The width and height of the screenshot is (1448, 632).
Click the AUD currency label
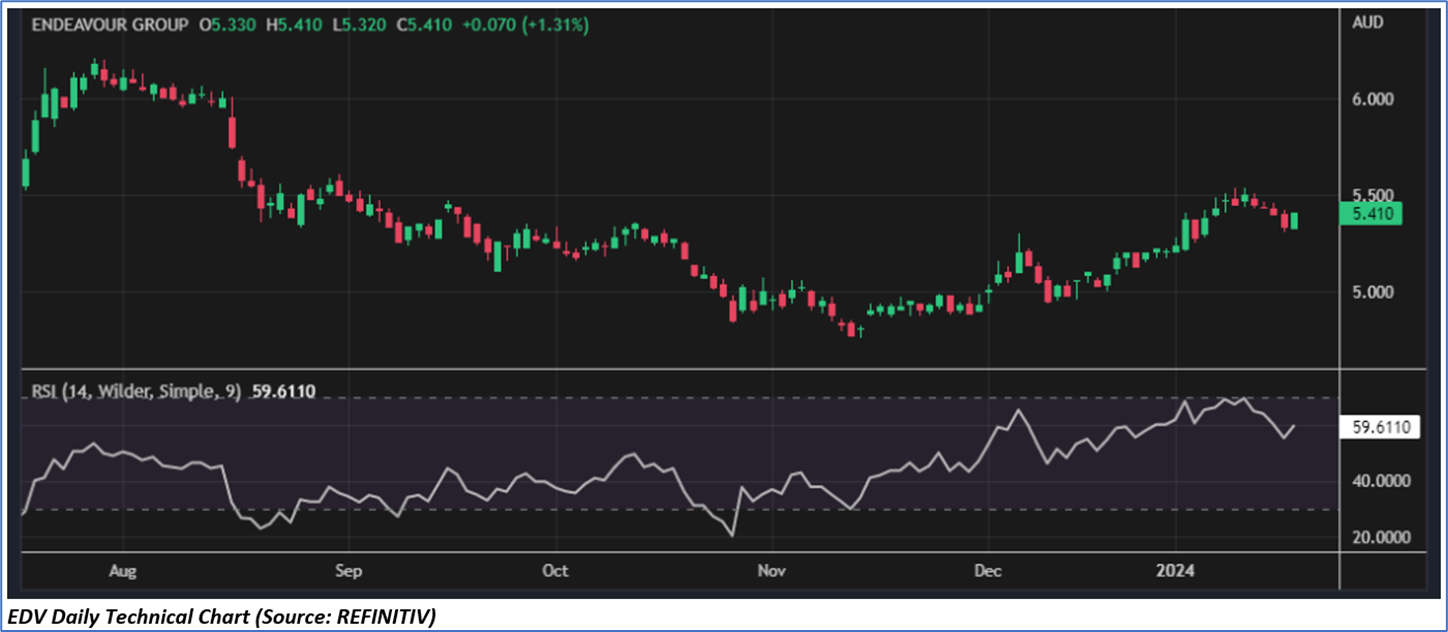[x=1367, y=22]
